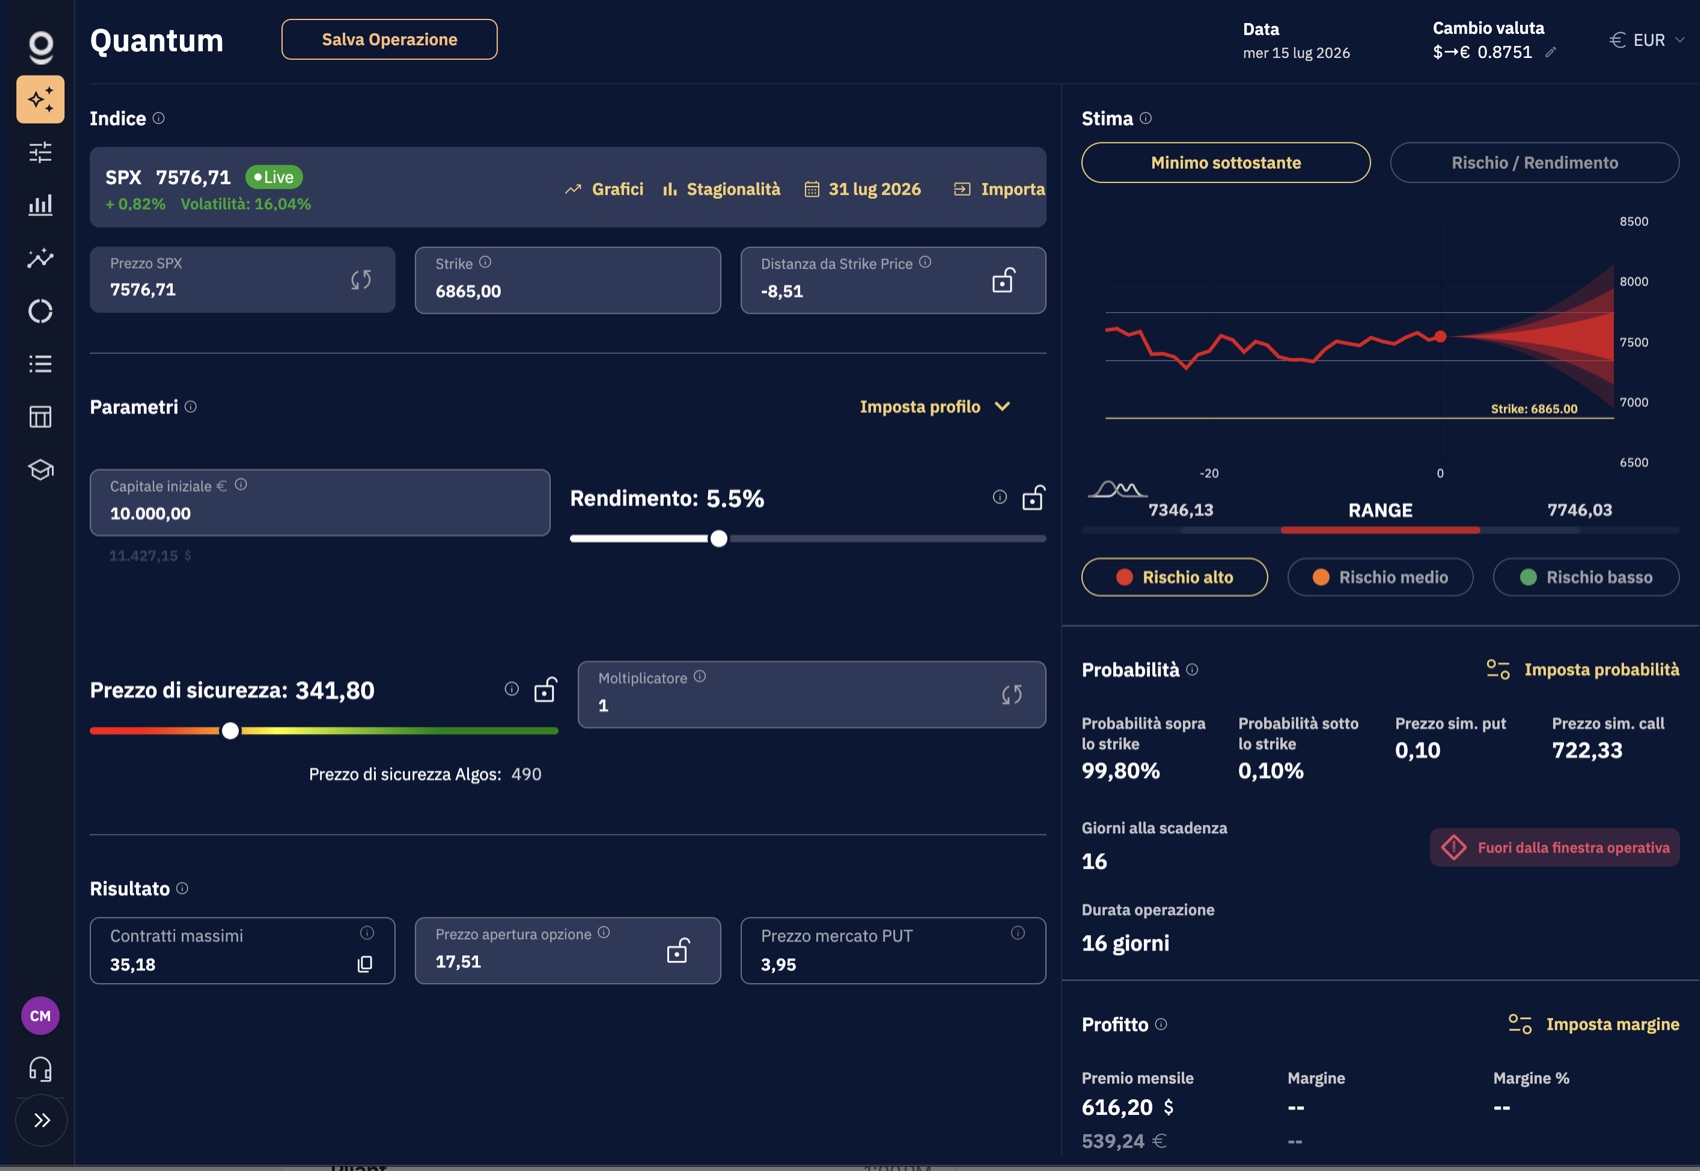
Task: Open the graduation cap academy icon
Action: click(x=40, y=470)
